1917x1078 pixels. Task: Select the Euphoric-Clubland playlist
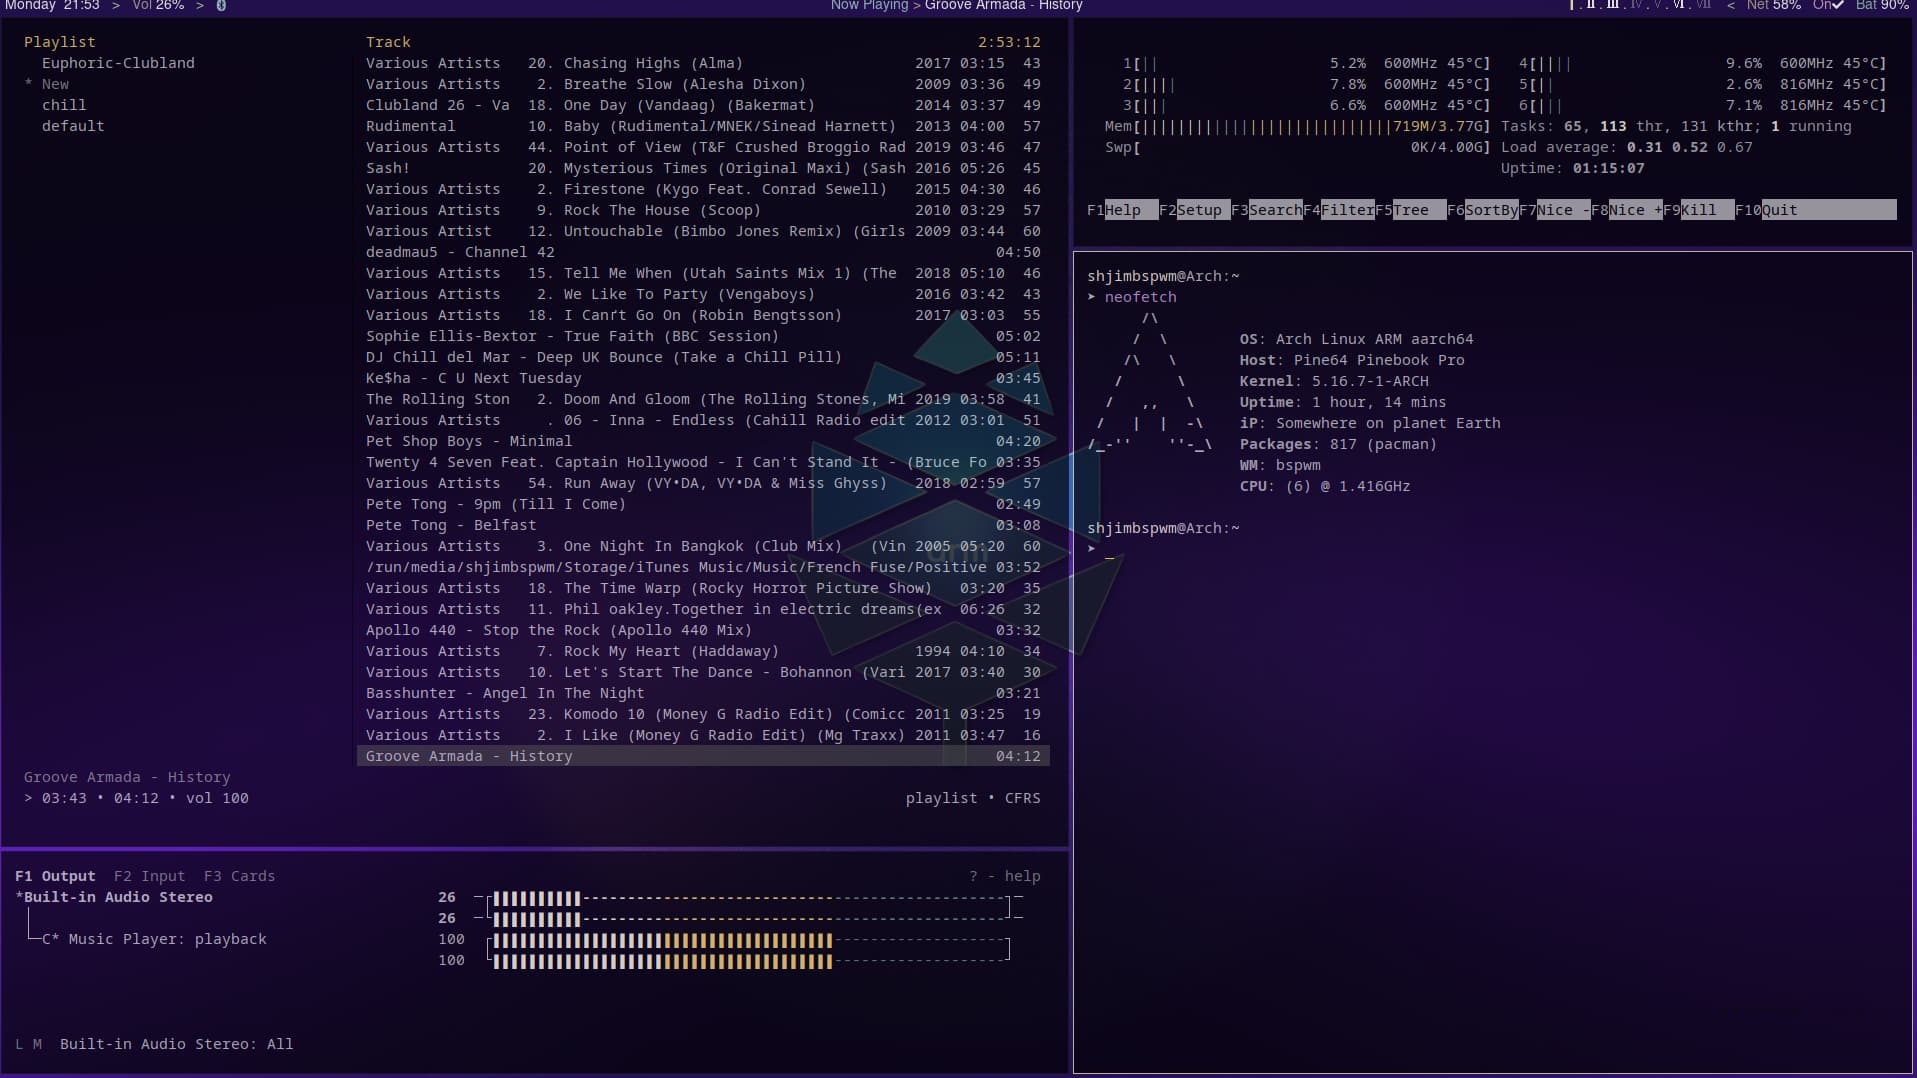click(x=118, y=63)
